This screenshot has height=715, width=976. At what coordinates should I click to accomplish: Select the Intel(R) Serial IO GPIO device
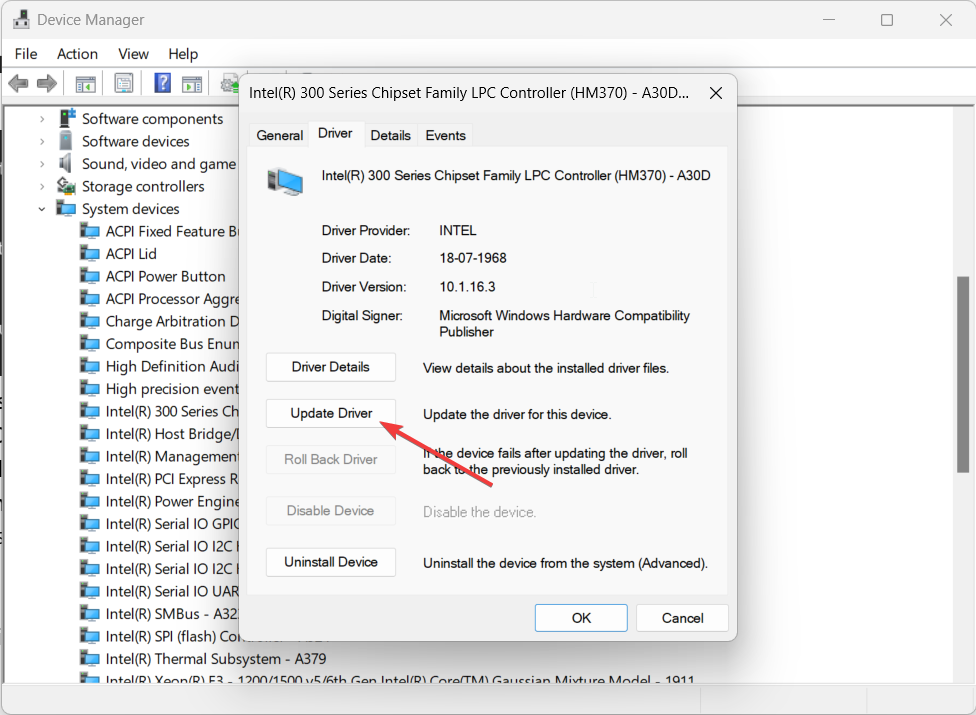tap(159, 524)
